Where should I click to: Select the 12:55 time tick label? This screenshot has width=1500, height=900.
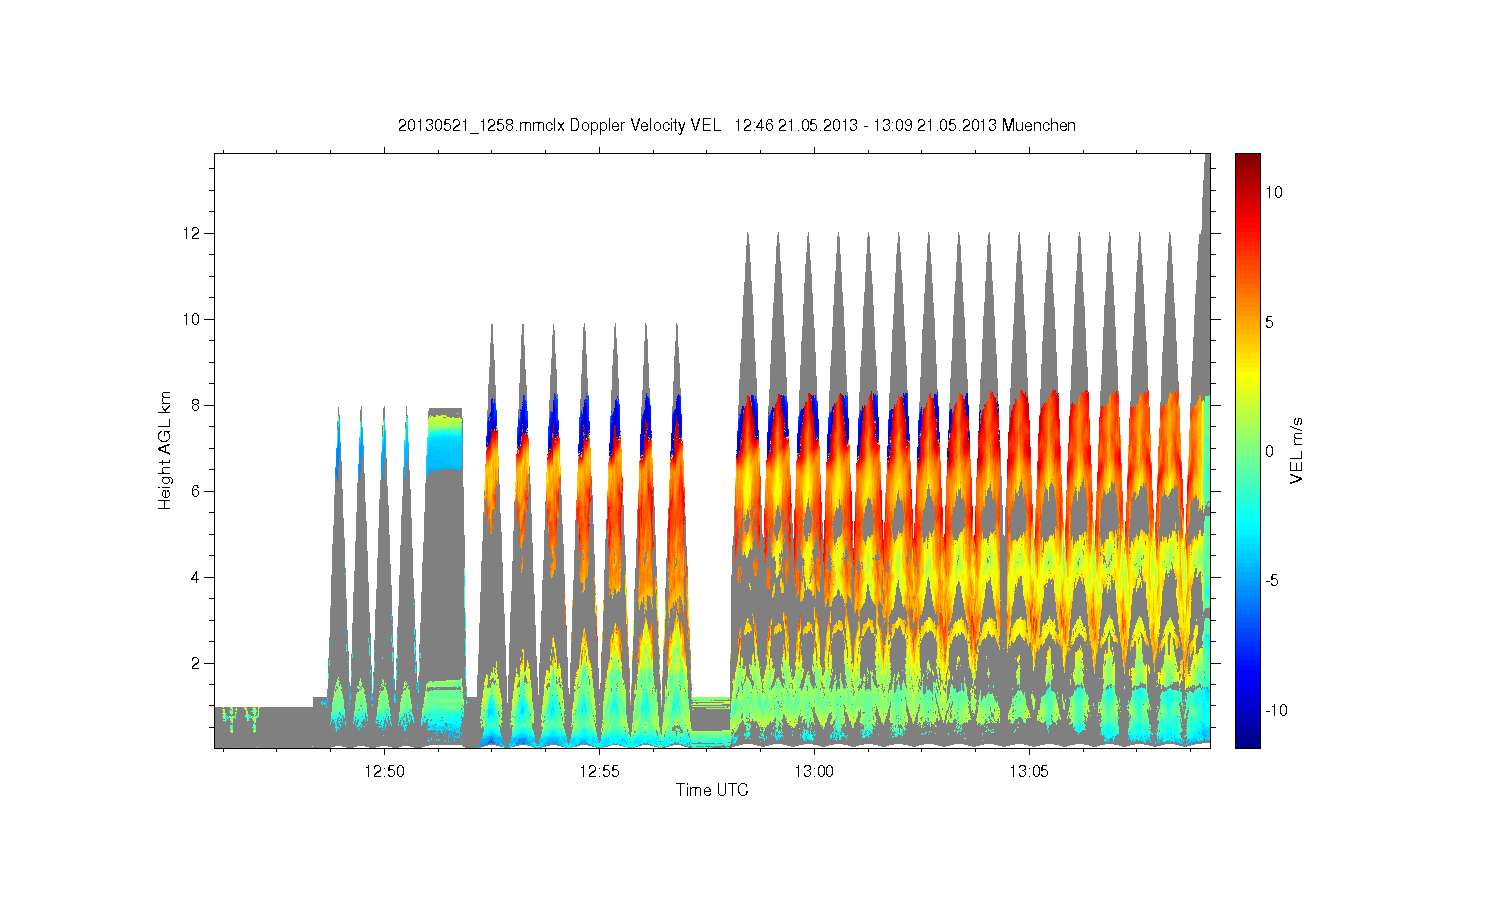(x=599, y=772)
